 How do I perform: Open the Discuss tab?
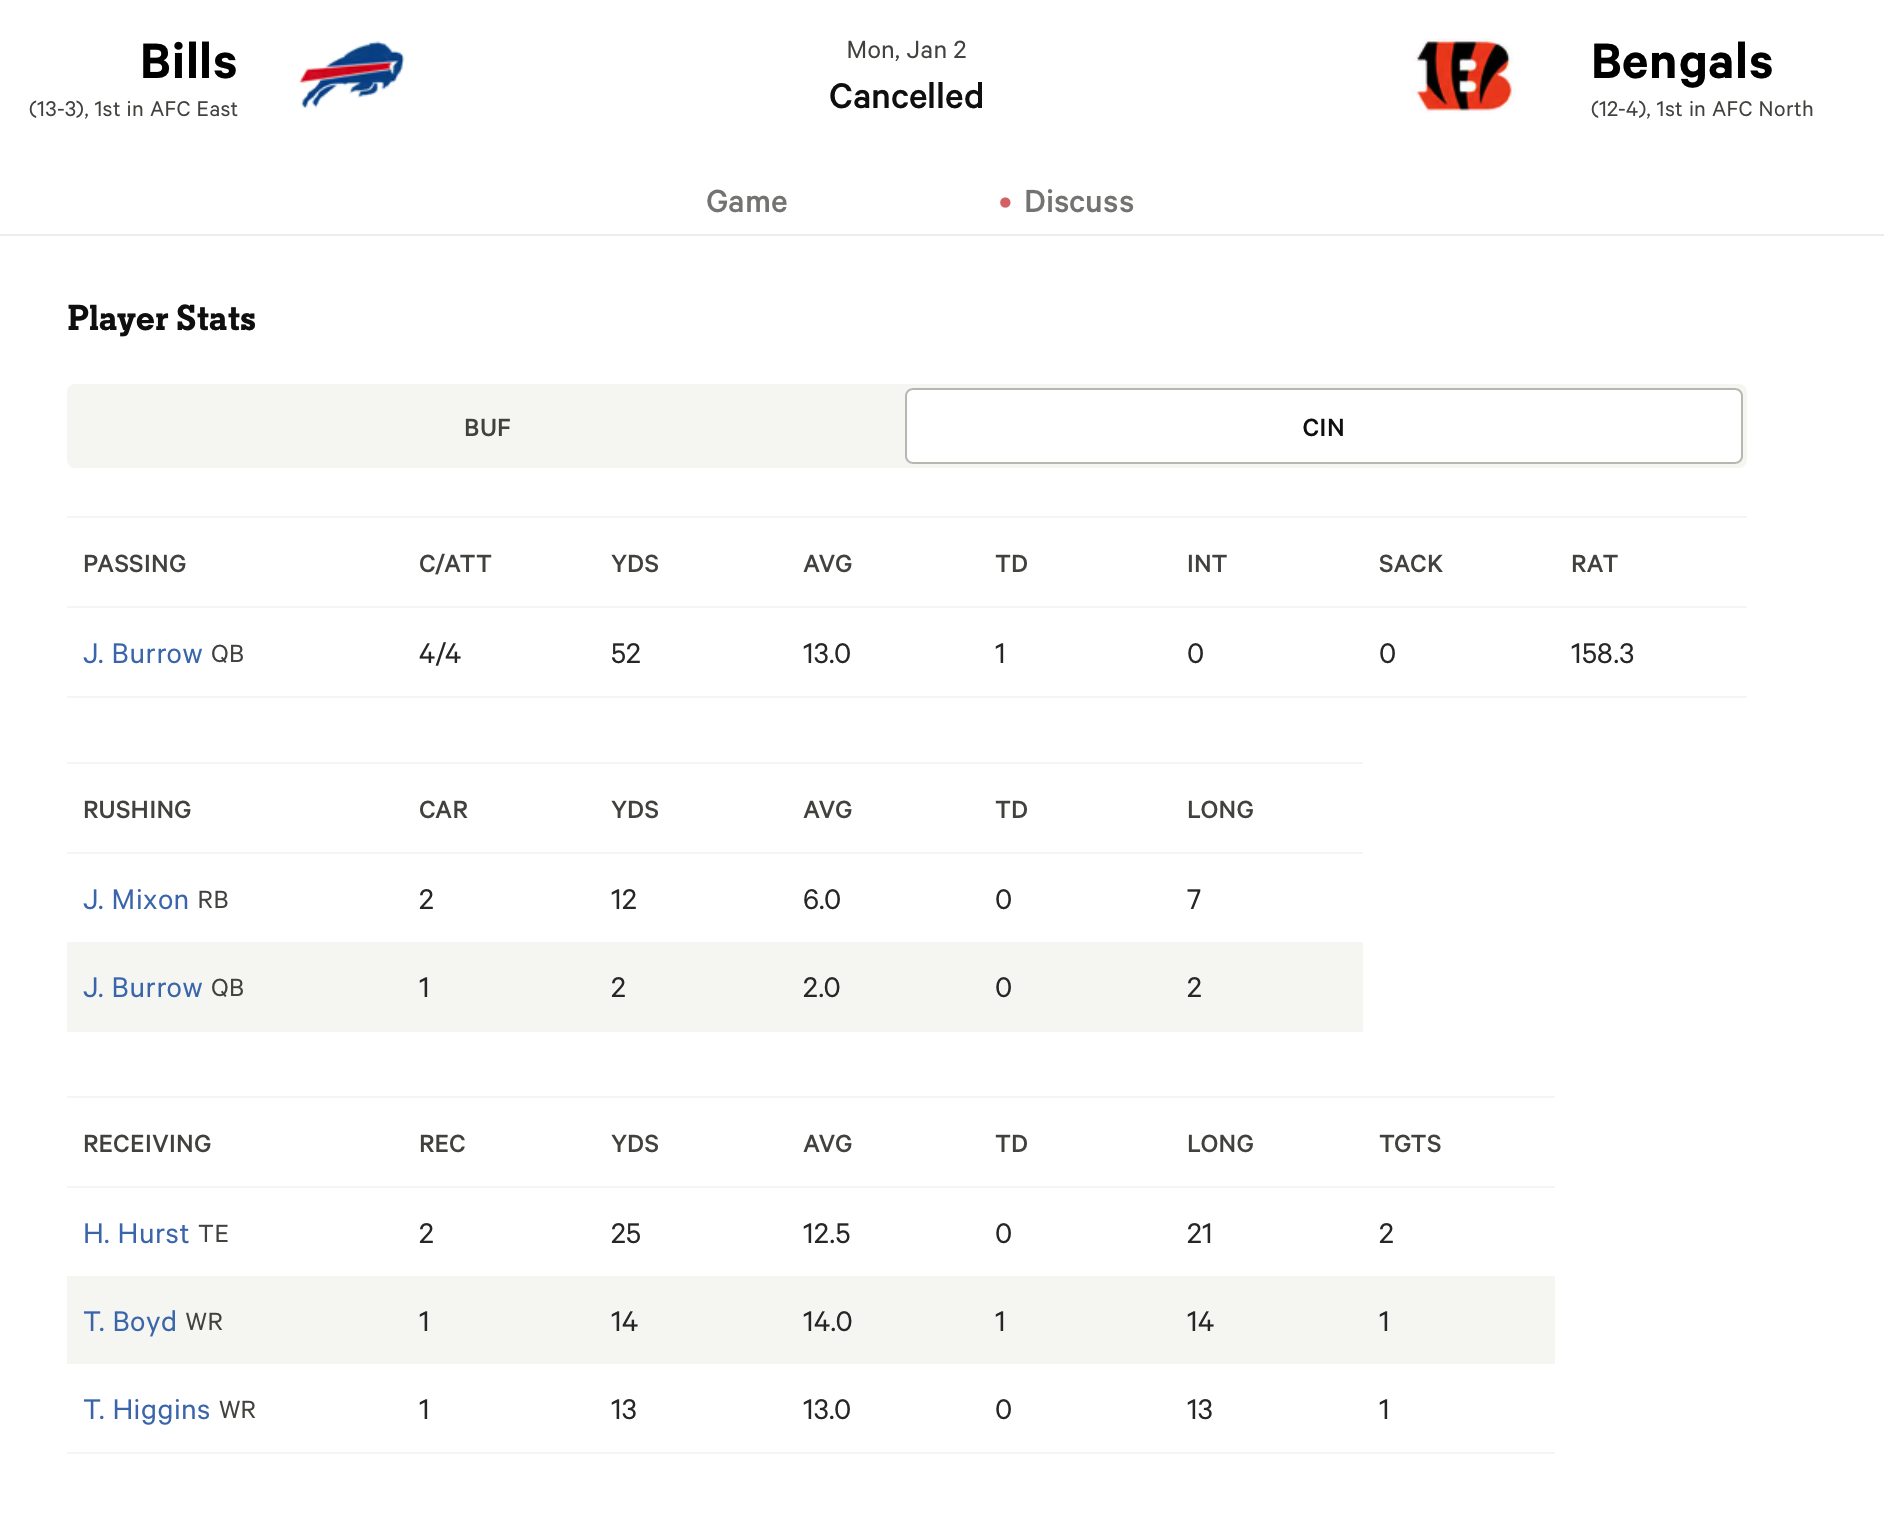coord(1078,202)
